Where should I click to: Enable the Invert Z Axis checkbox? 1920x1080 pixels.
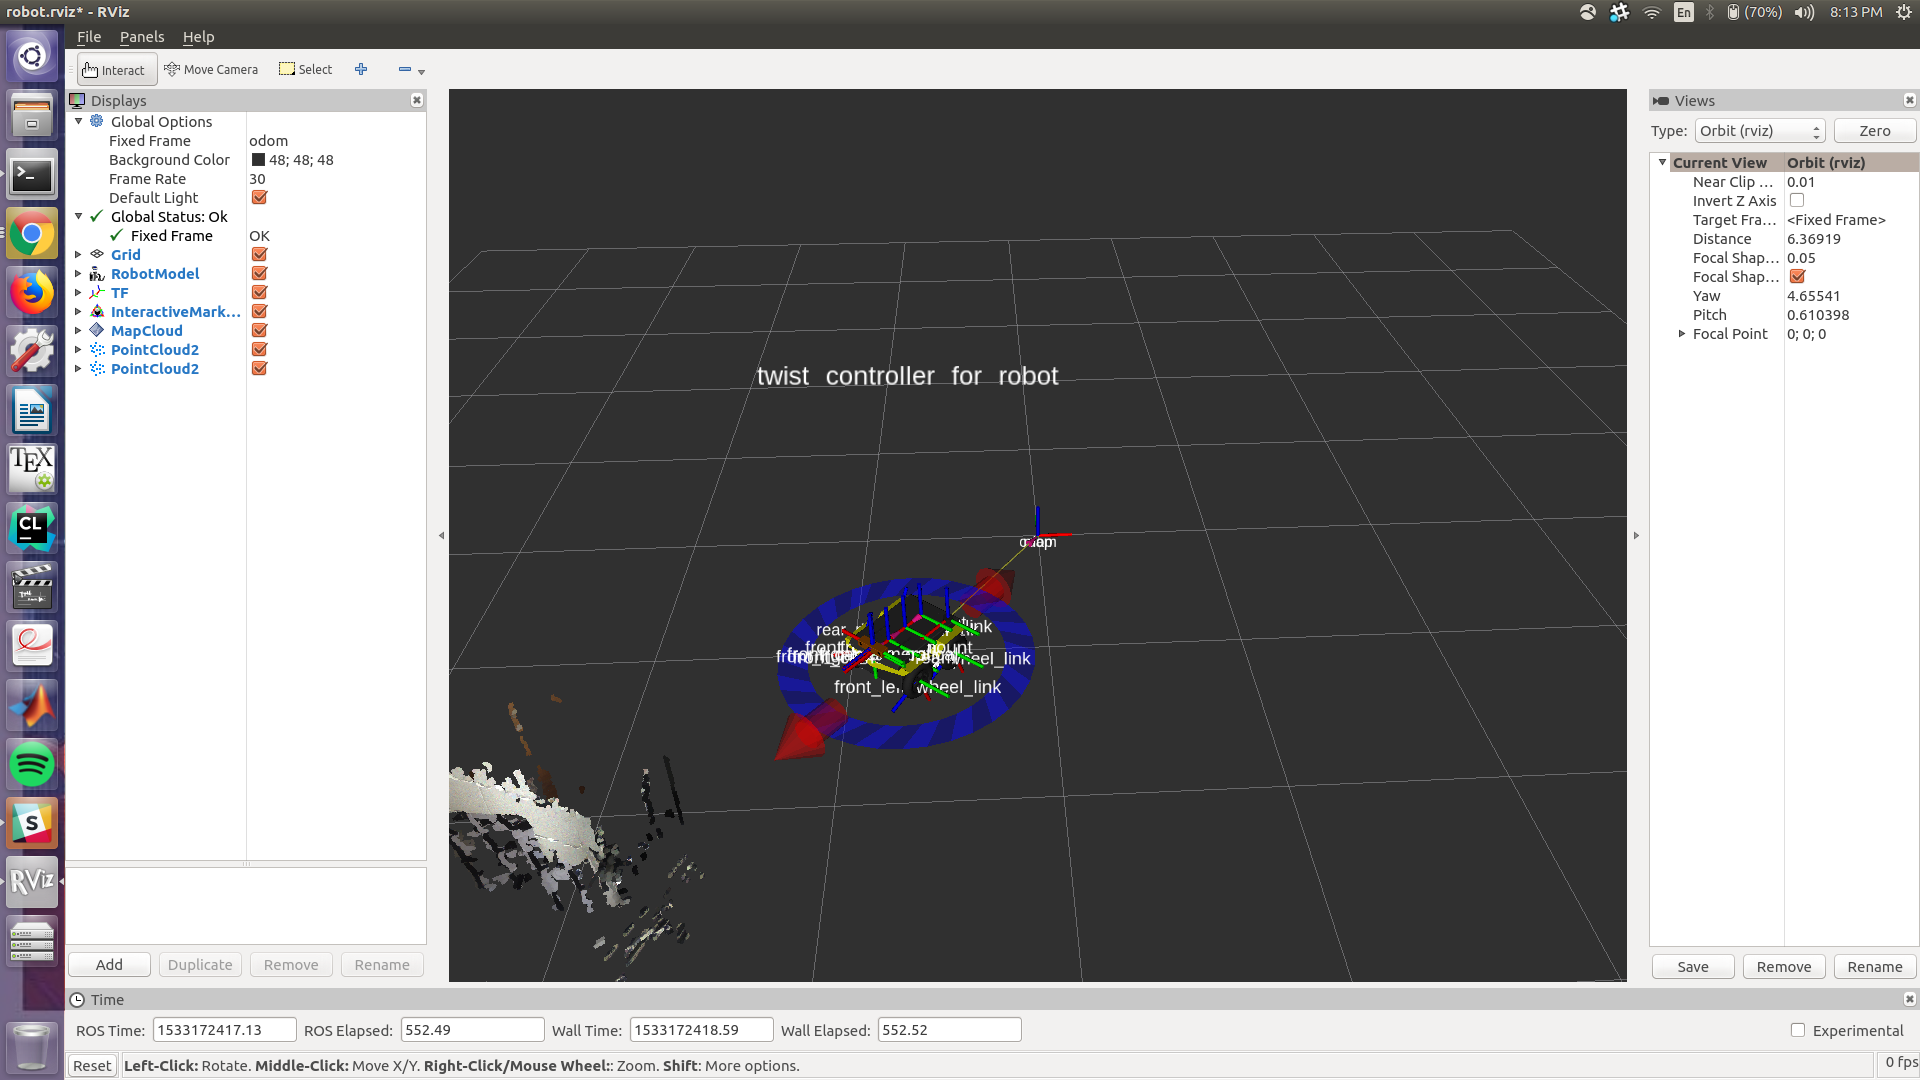point(1797,201)
